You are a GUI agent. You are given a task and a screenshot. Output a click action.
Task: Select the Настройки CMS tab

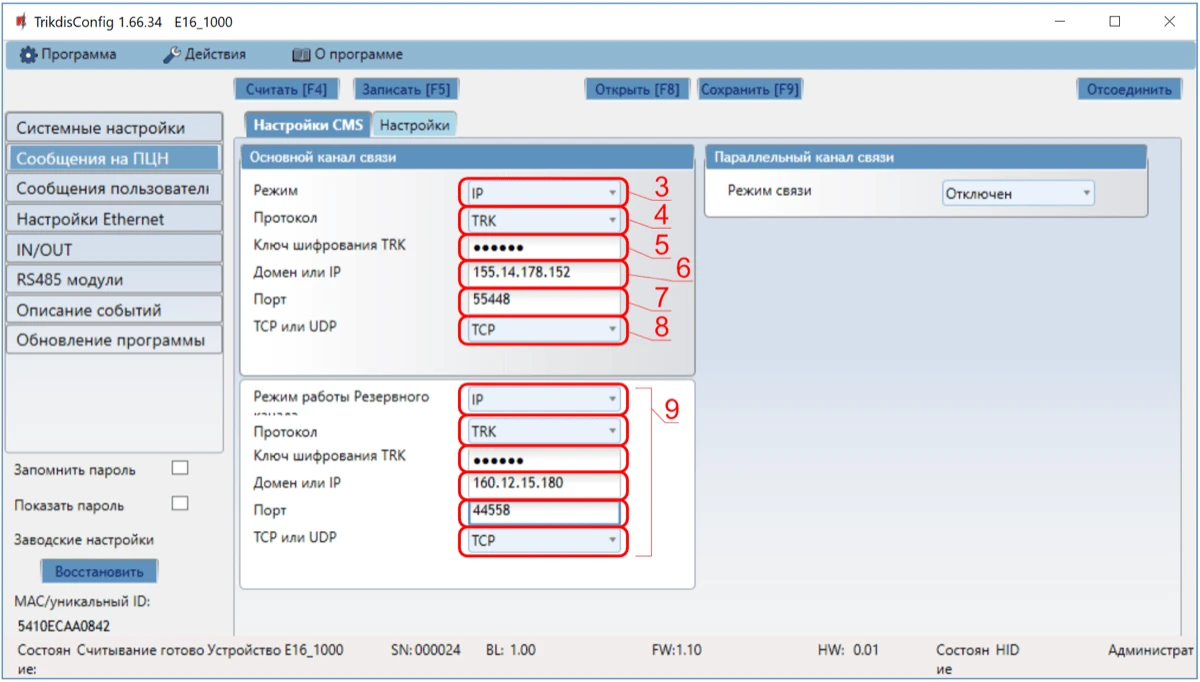tap(307, 125)
